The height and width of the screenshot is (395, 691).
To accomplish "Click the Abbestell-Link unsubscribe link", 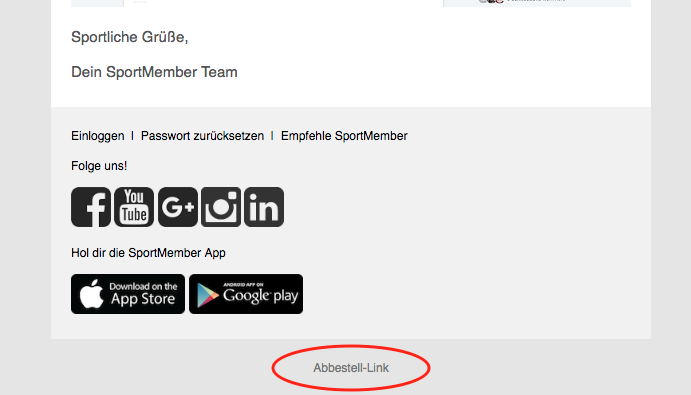I will click(351, 368).
